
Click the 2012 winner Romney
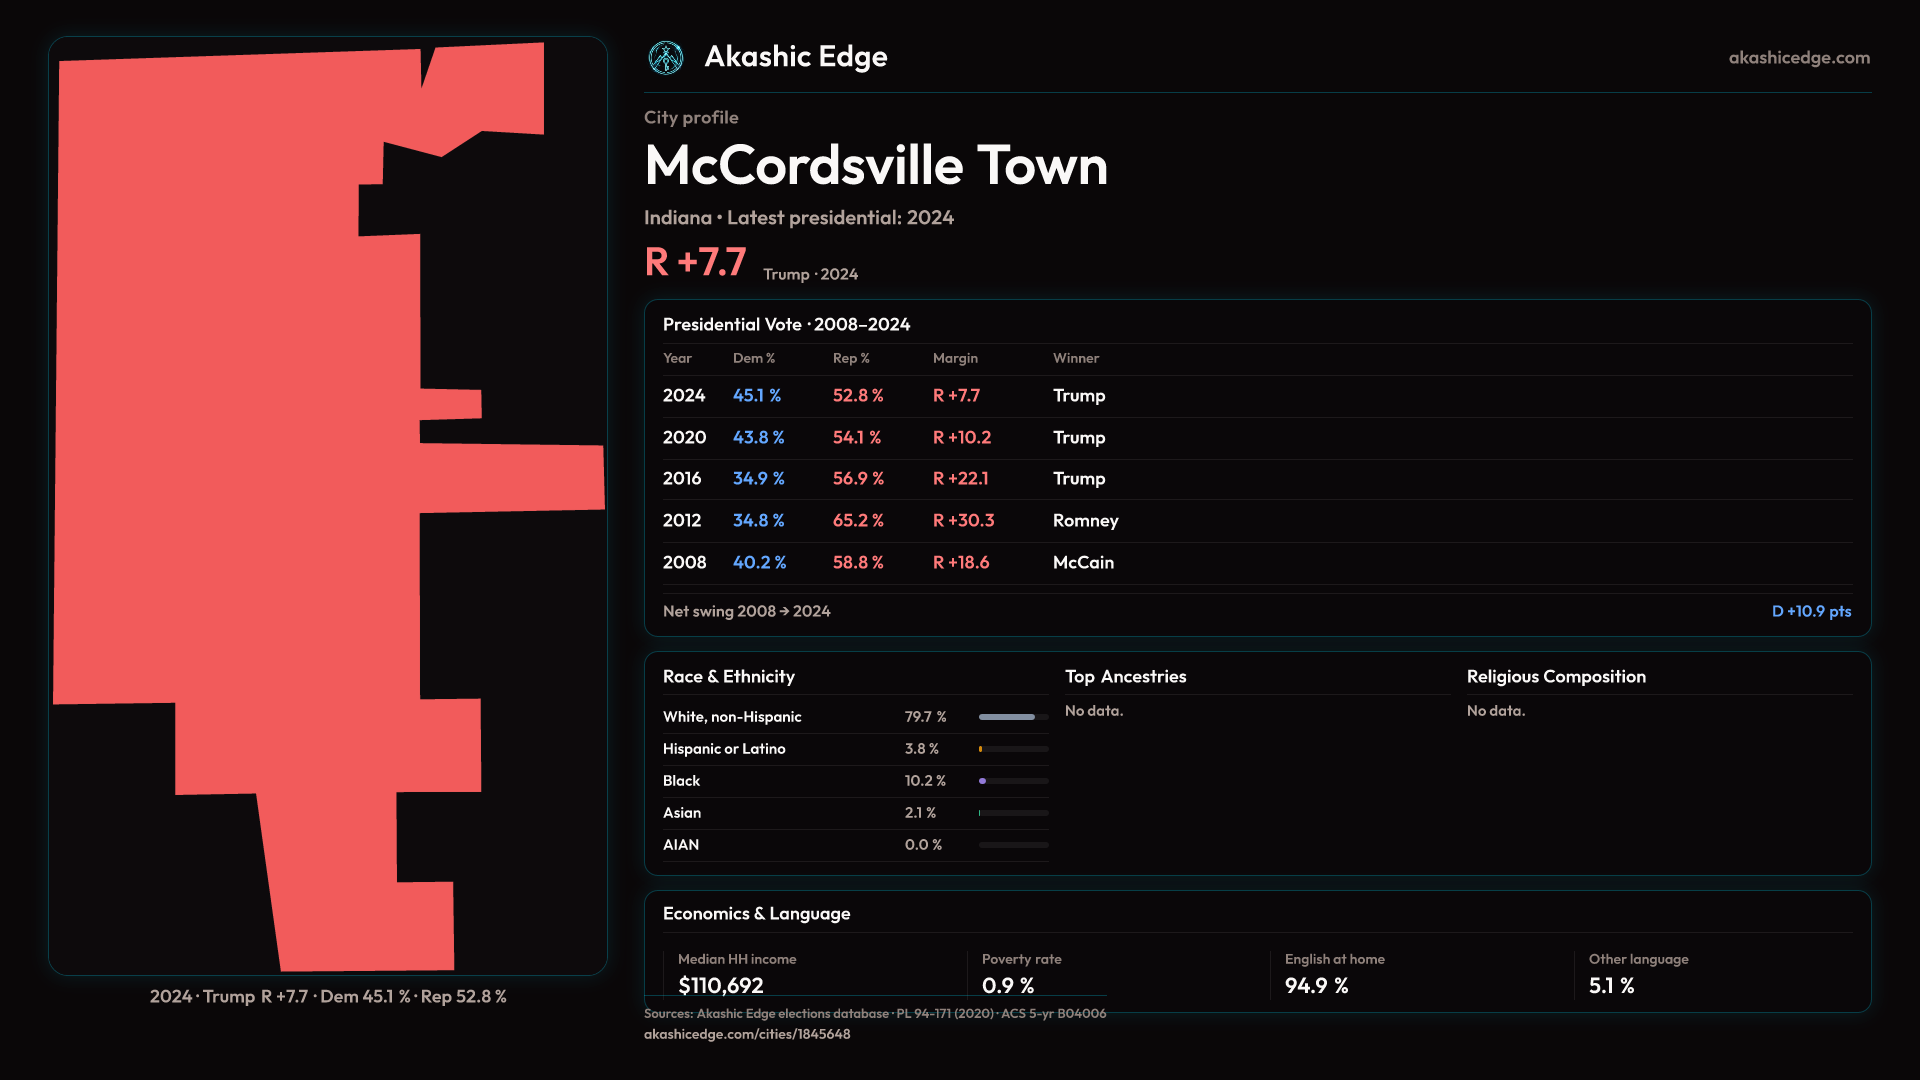coord(1085,521)
